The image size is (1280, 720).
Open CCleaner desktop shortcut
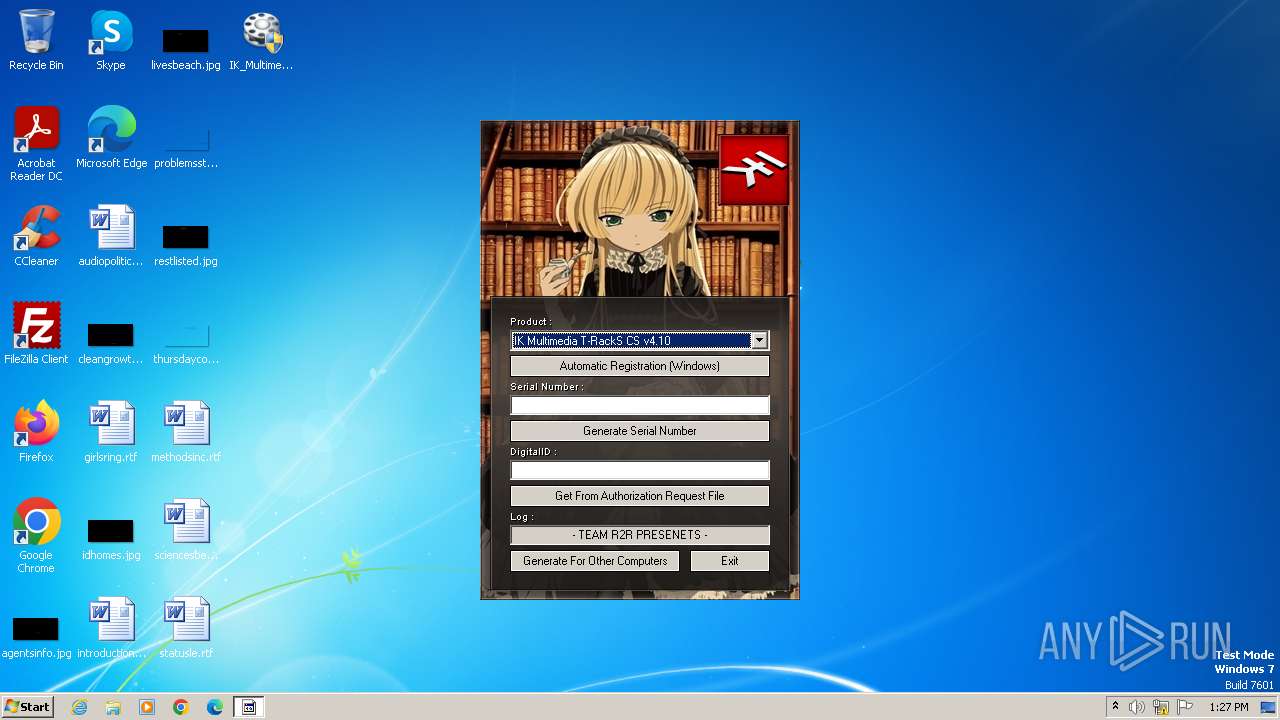[x=36, y=236]
